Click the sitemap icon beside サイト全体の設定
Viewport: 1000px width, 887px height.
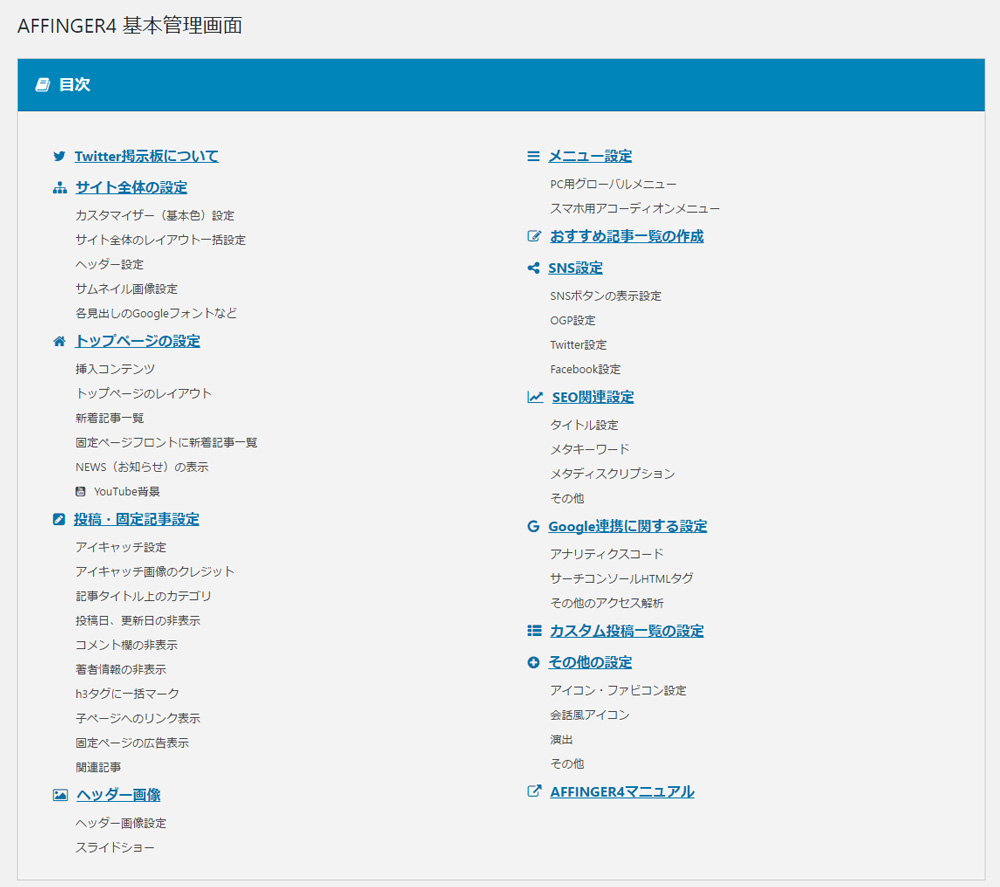59,187
